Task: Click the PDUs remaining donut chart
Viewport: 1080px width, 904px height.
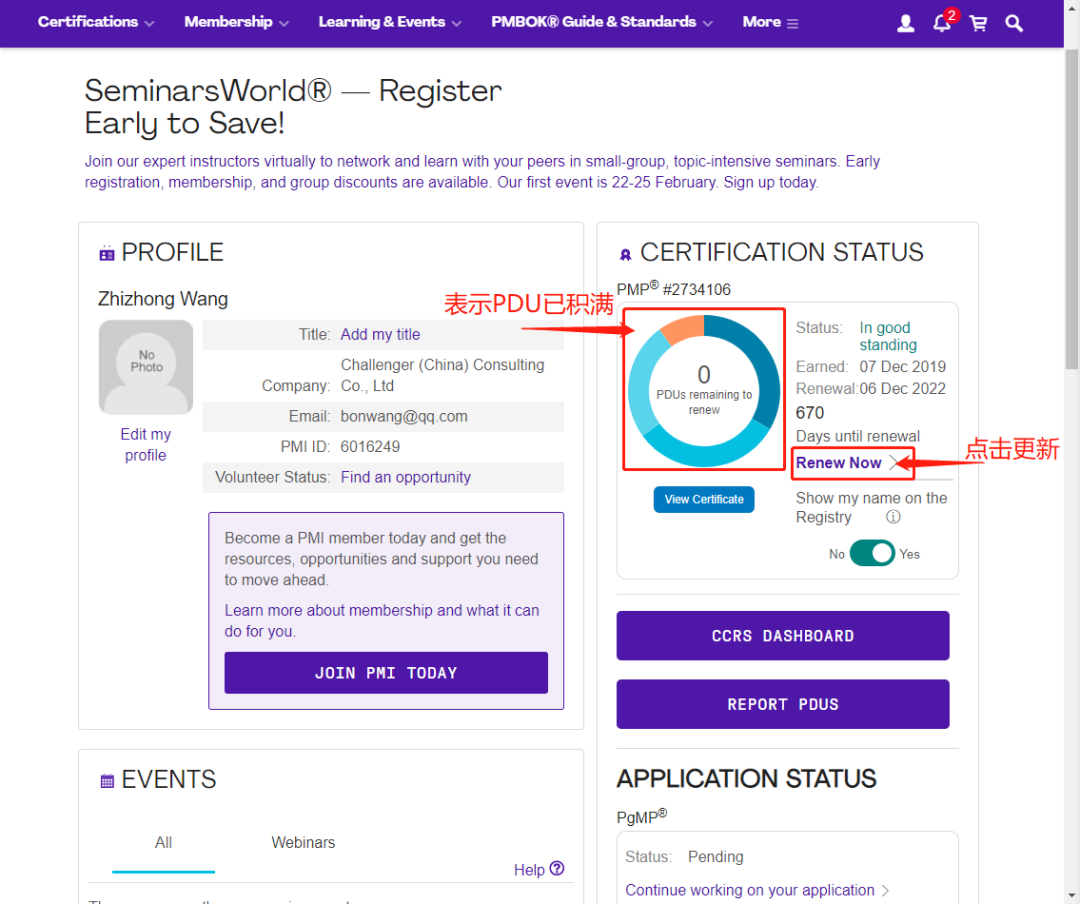Action: (x=704, y=391)
